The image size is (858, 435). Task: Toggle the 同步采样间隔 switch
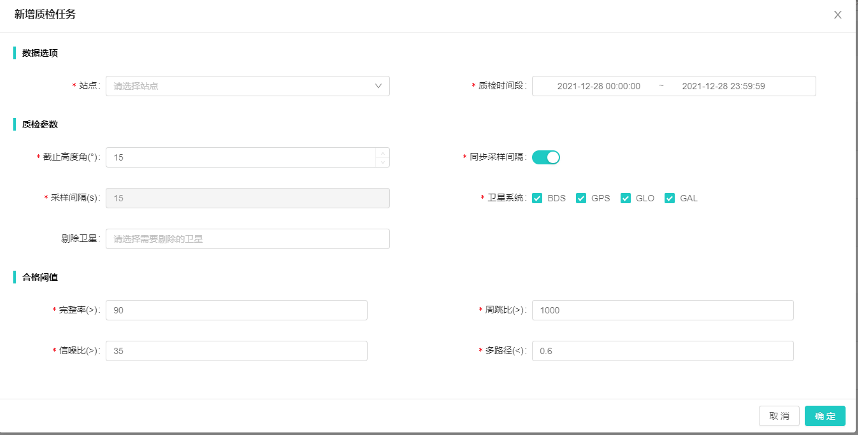[546, 157]
